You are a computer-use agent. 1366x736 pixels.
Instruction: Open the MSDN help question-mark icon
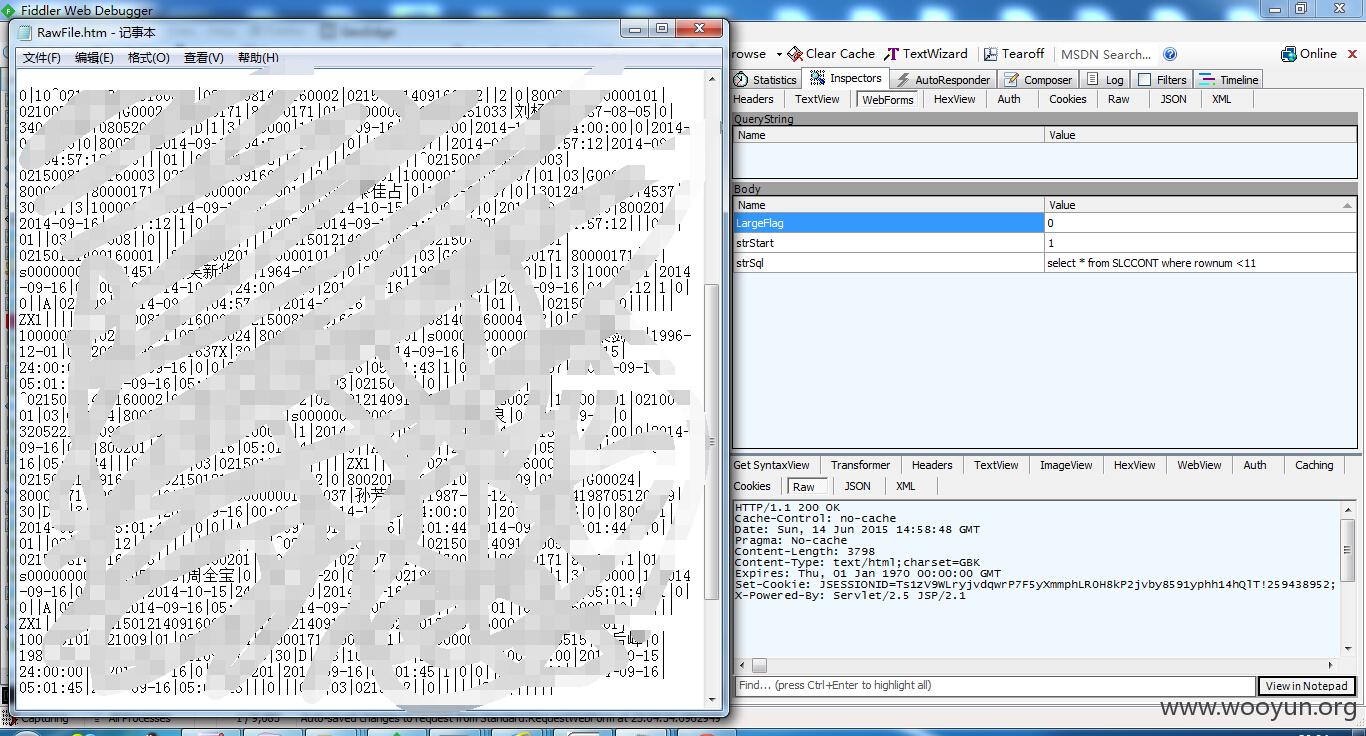[1170, 54]
